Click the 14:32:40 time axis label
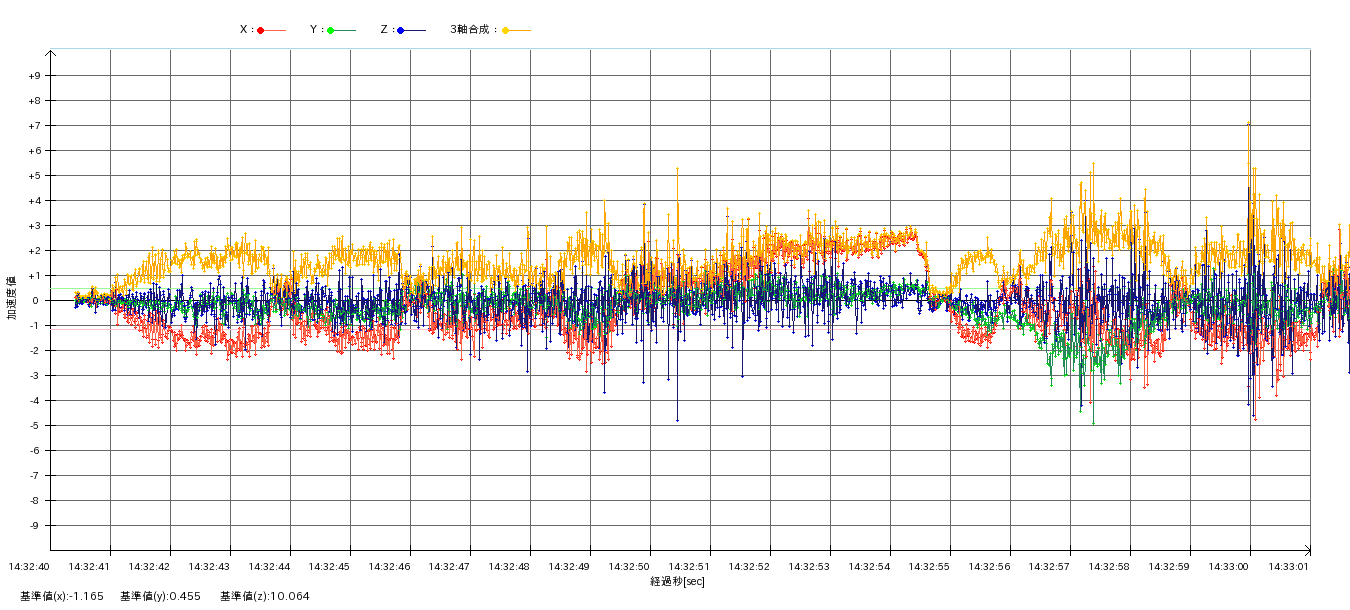Image resolution: width=1350 pixels, height=610 pixels. [x=29, y=567]
